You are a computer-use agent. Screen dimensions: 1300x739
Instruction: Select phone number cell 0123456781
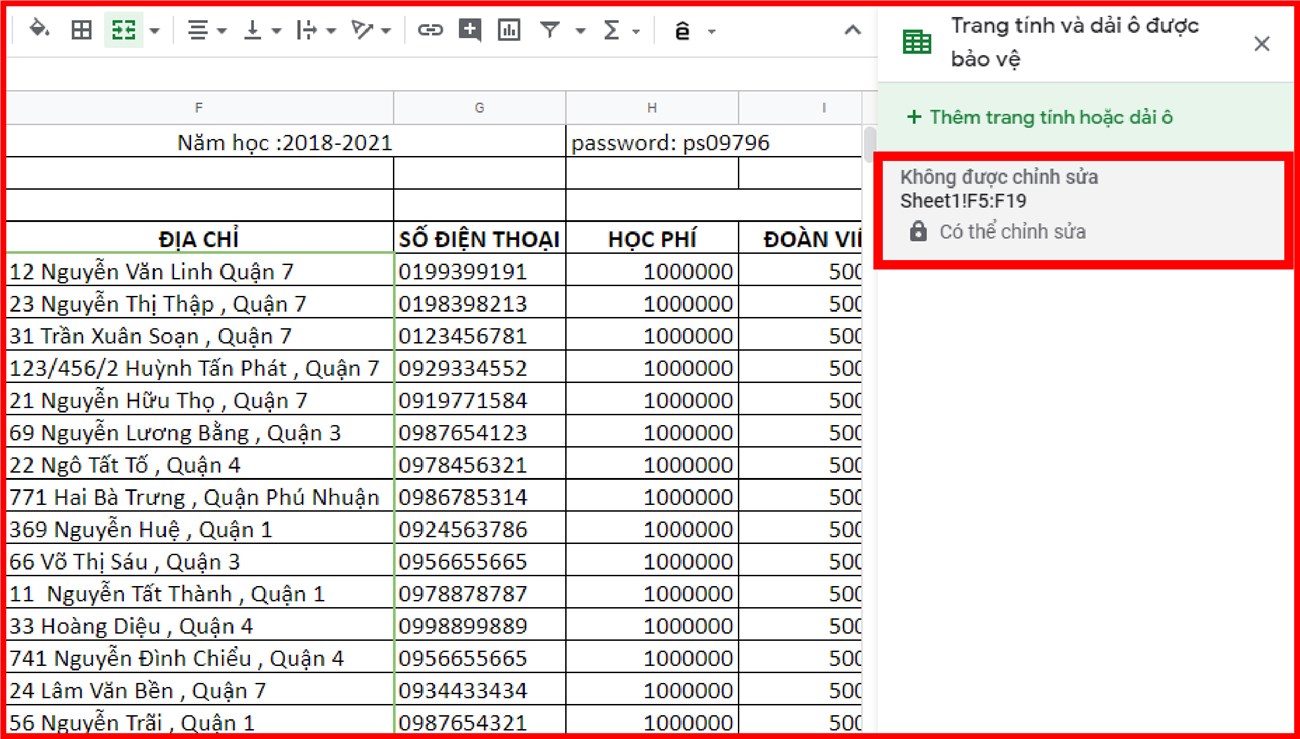click(x=480, y=335)
